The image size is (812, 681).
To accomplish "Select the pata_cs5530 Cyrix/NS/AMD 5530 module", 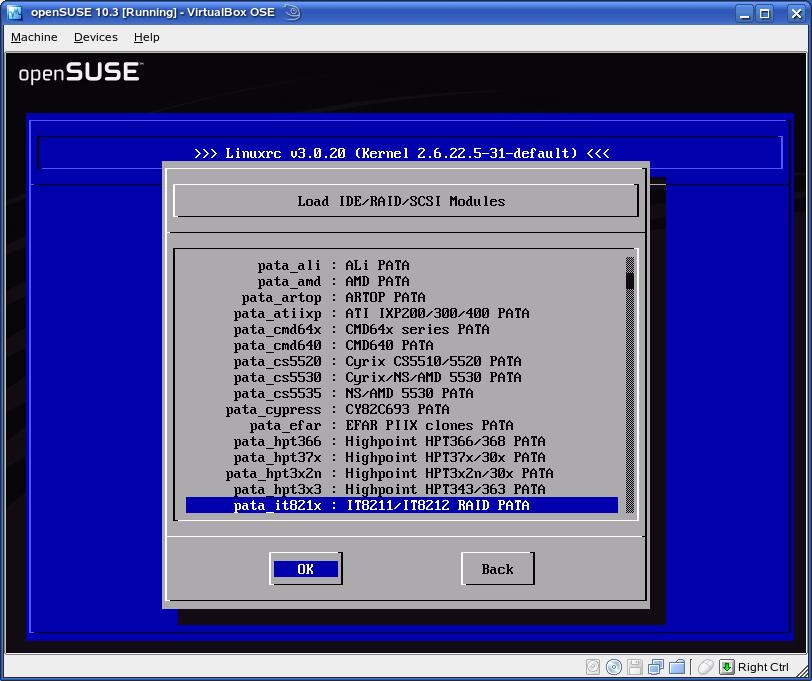I will [402, 378].
